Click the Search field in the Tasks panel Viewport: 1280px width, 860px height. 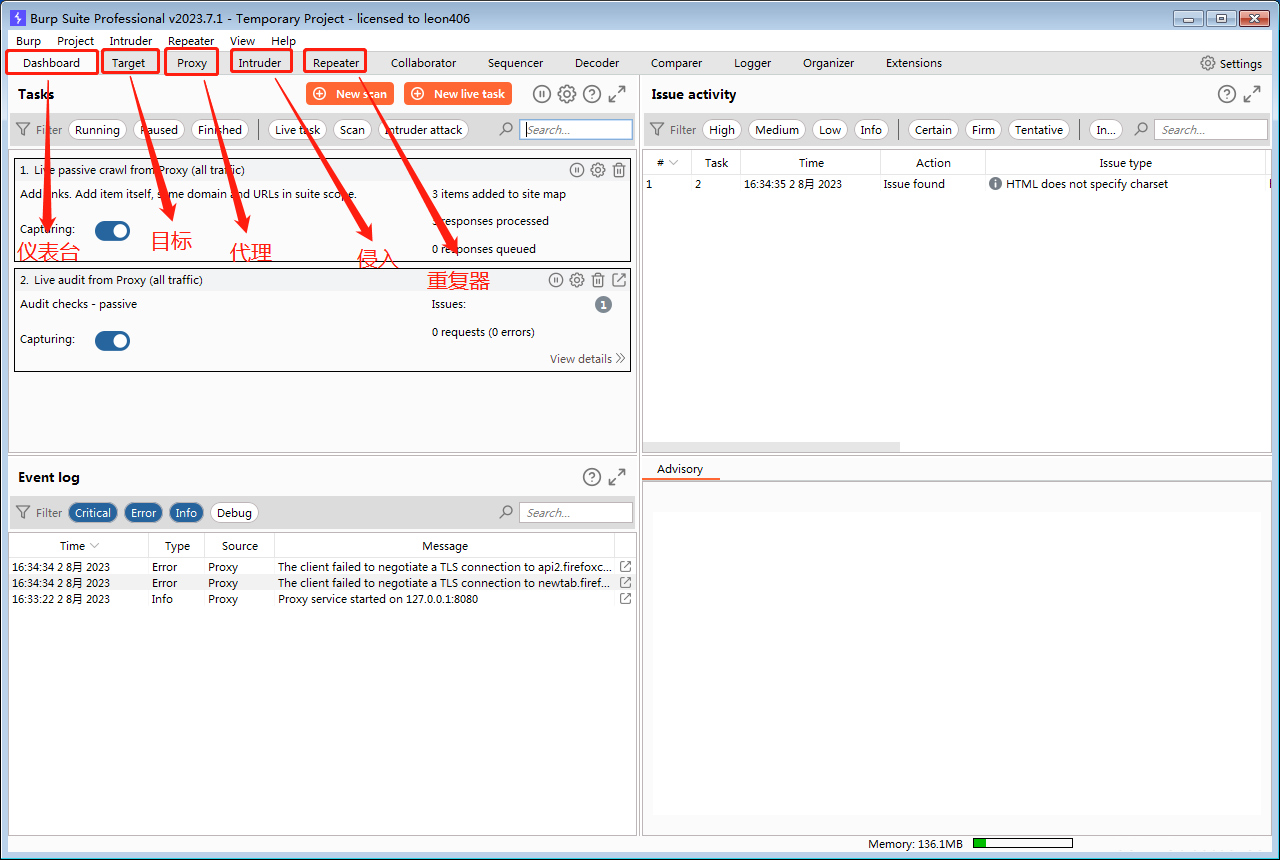pyautogui.click(x=576, y=128)
